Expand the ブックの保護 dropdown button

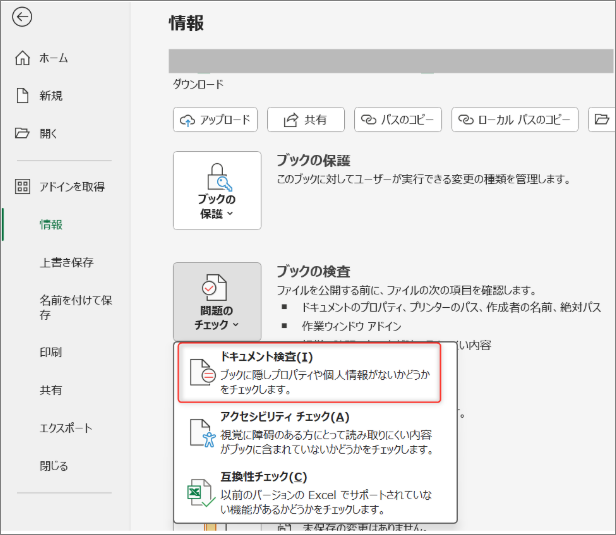tap(217, 191)
